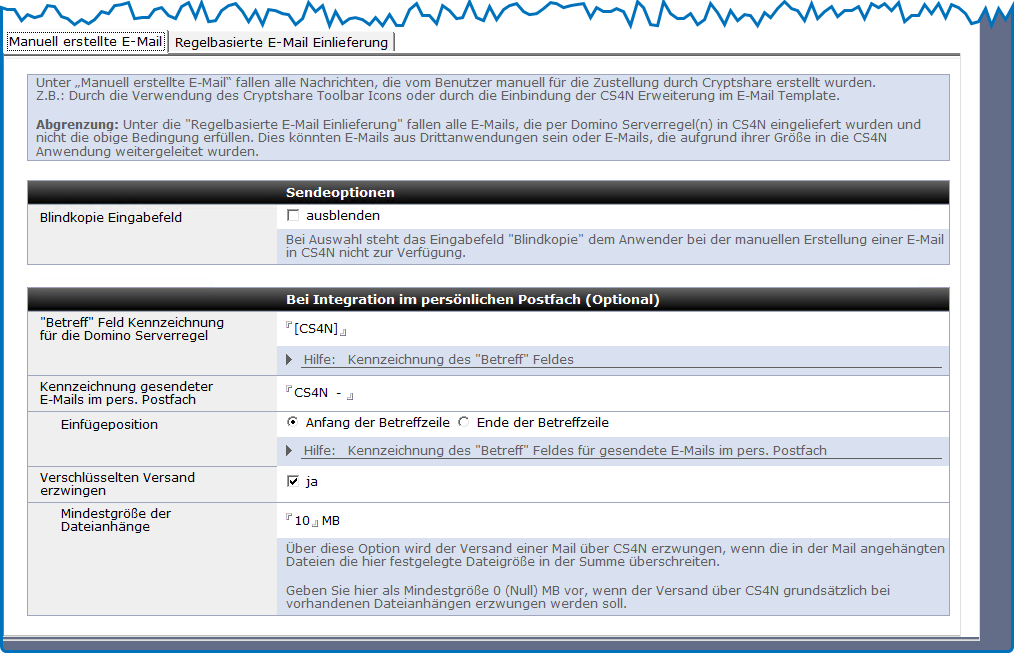Screen dimensions: 1014x653
Task: Select the Anfang der Betreffzeile radio button
Action: point(292,422)
